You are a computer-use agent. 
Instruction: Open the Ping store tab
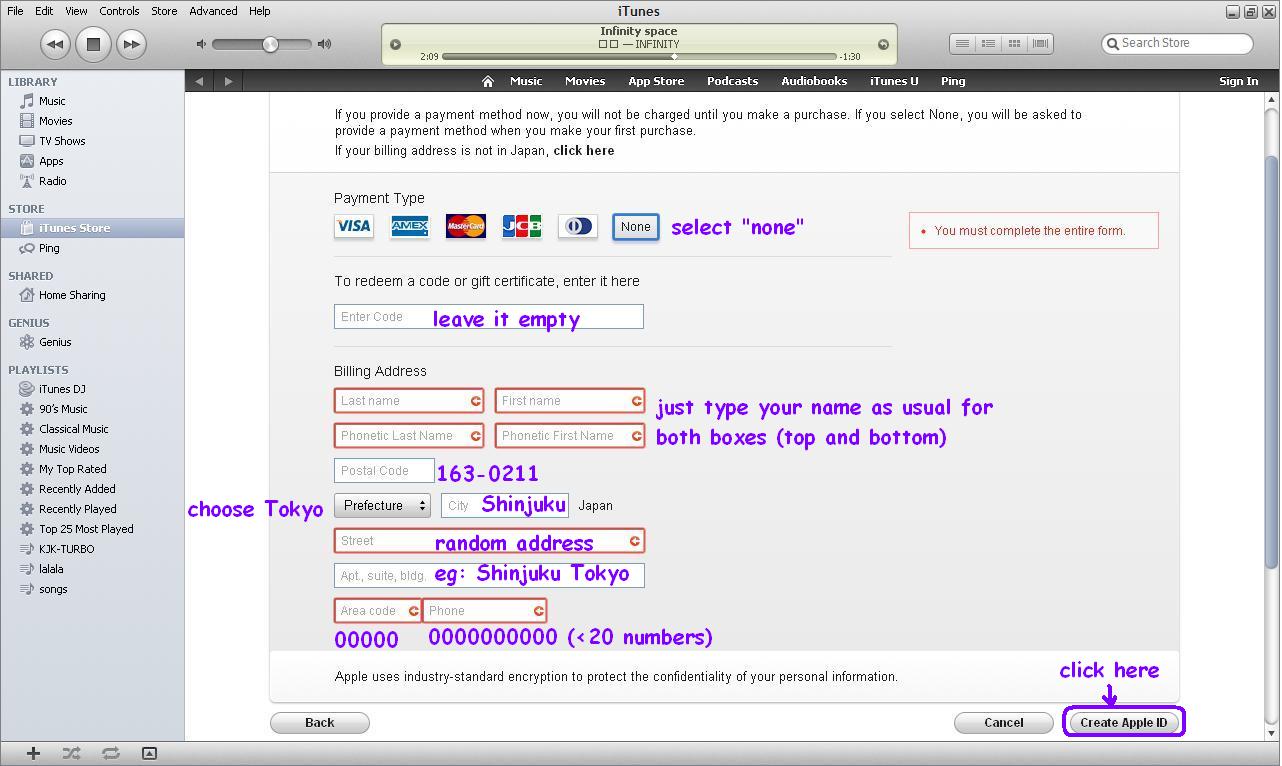[x=953, y=81]
